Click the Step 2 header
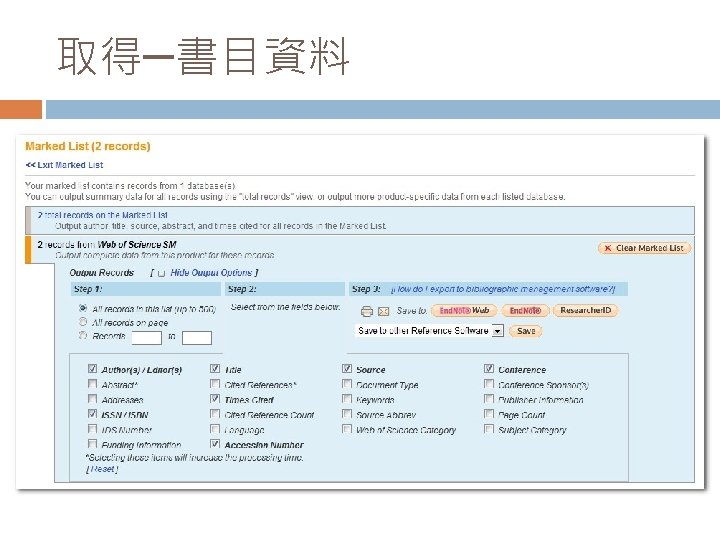 (285, 289)
